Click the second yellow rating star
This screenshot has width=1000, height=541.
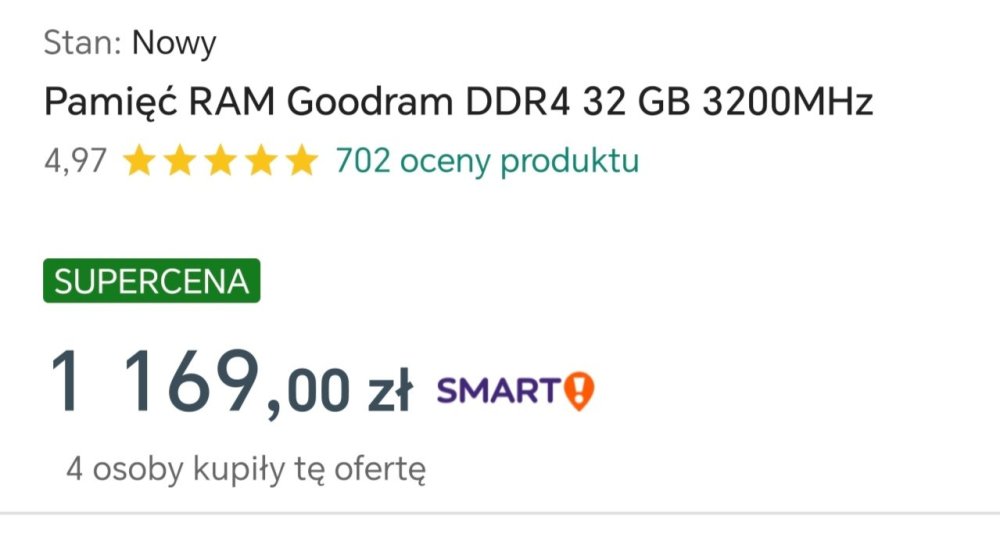pos(178,161)
